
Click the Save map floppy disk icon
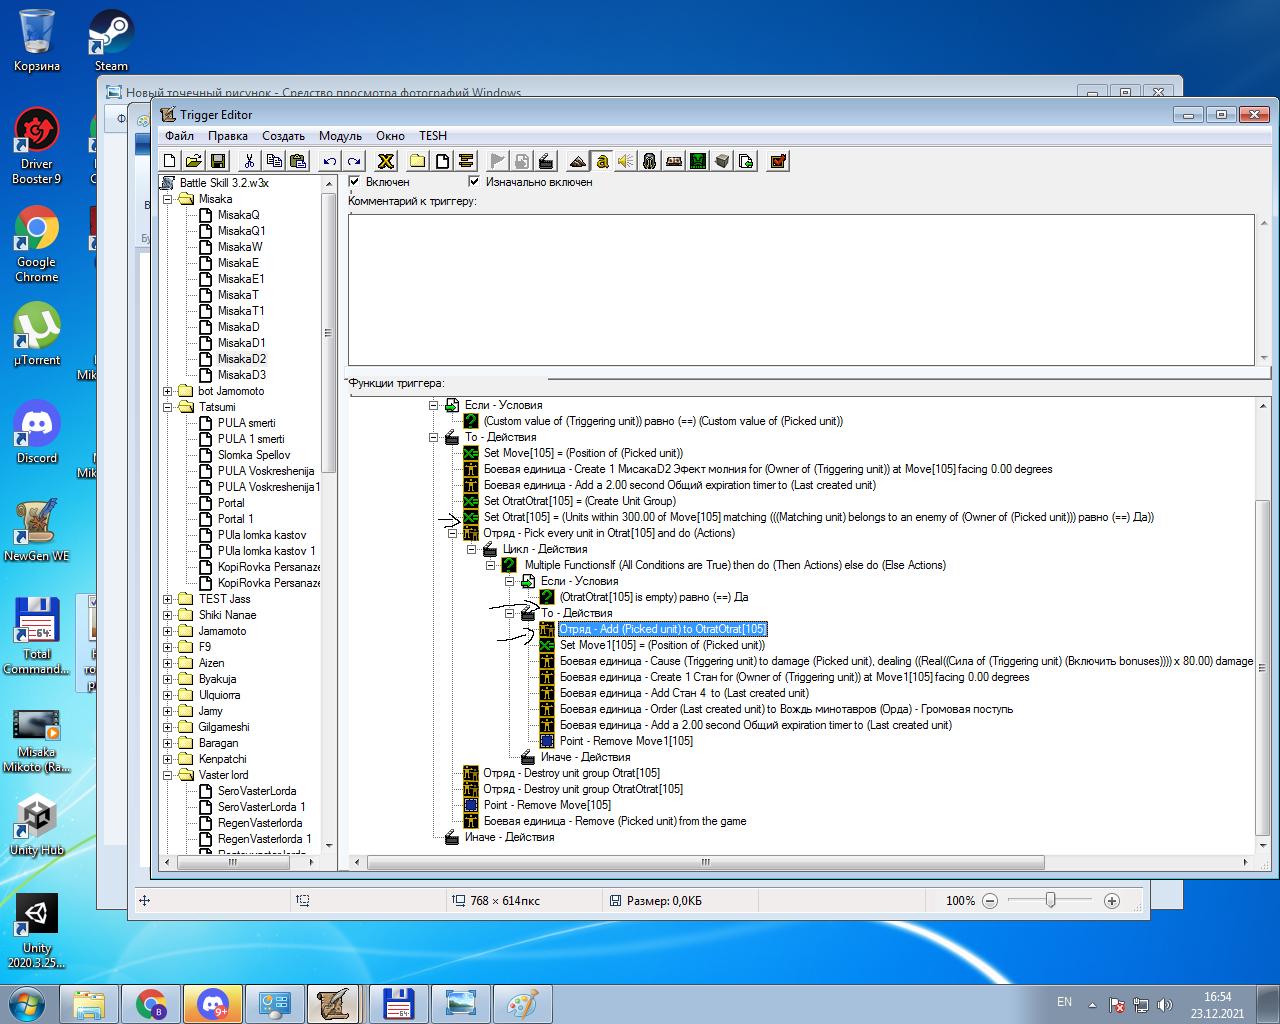(x=218, y=161)
